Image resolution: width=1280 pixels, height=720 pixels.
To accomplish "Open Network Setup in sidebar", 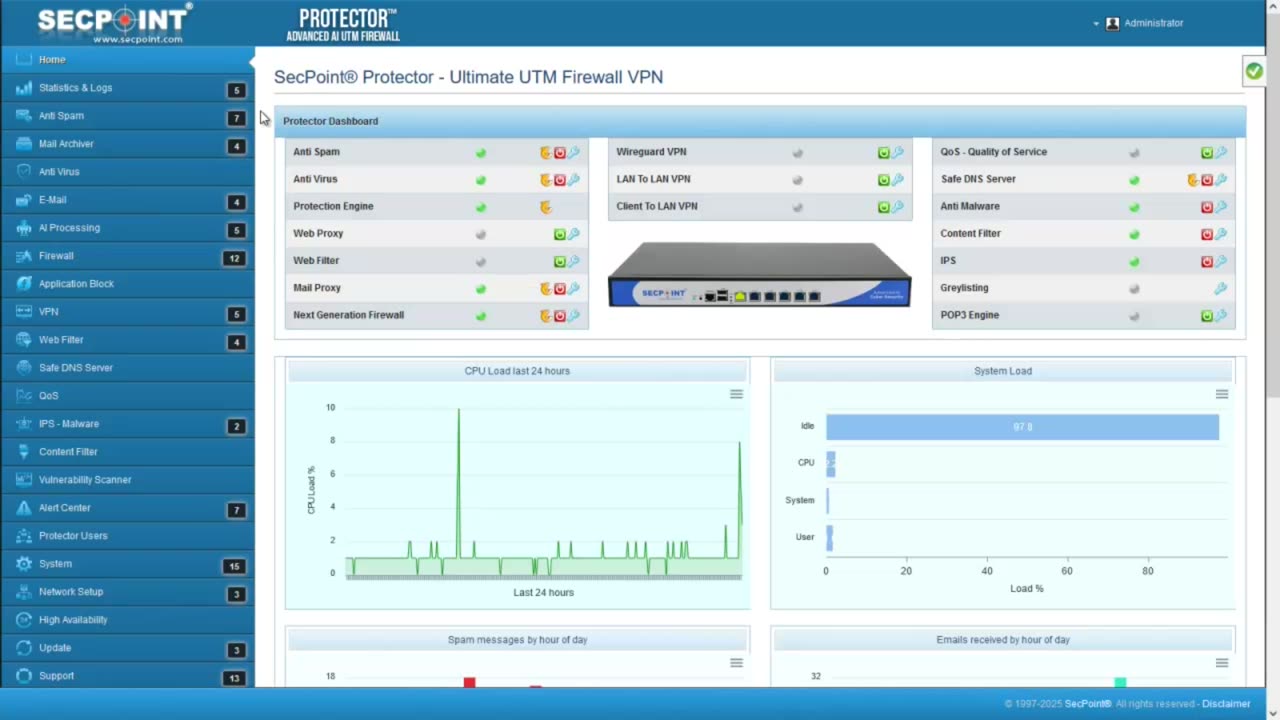I will 127,592.
